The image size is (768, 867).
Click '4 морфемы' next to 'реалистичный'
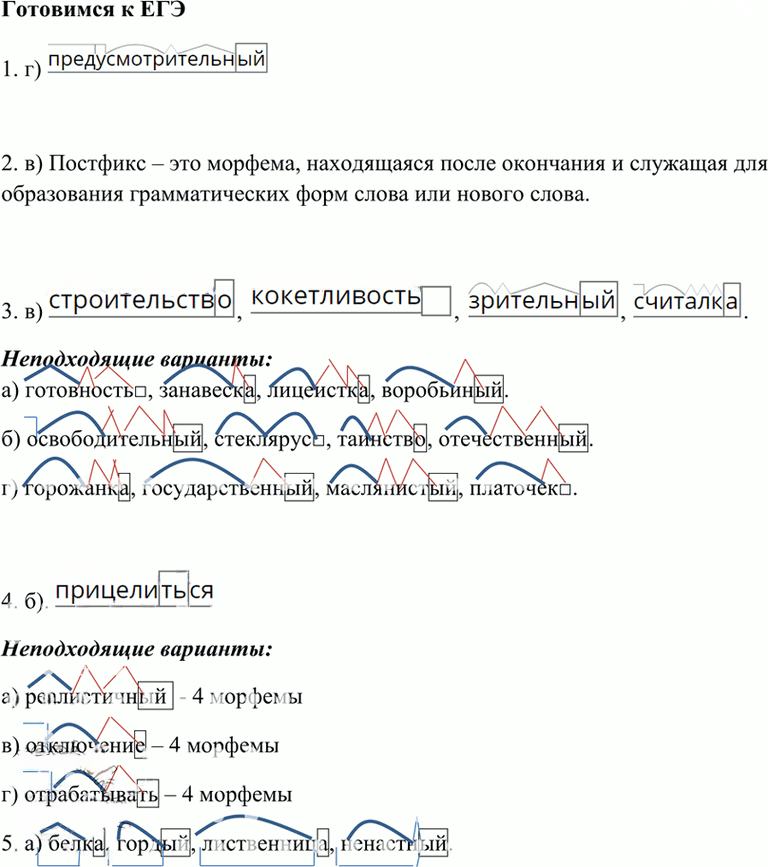pos(247,697)
